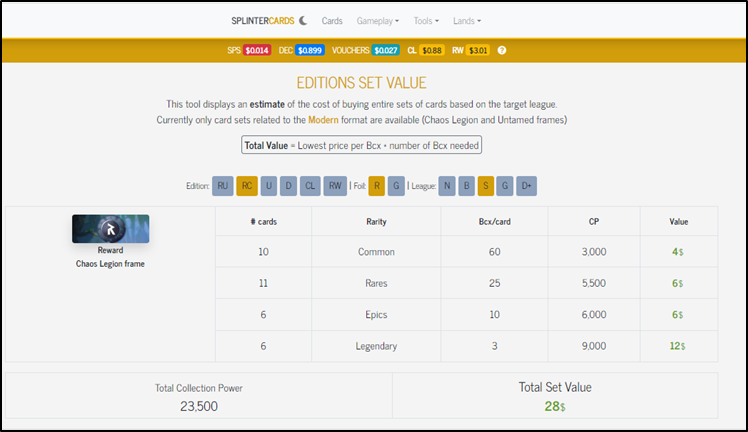
Task: Toggle dark mode moon icon
Action: click(303, 21)
